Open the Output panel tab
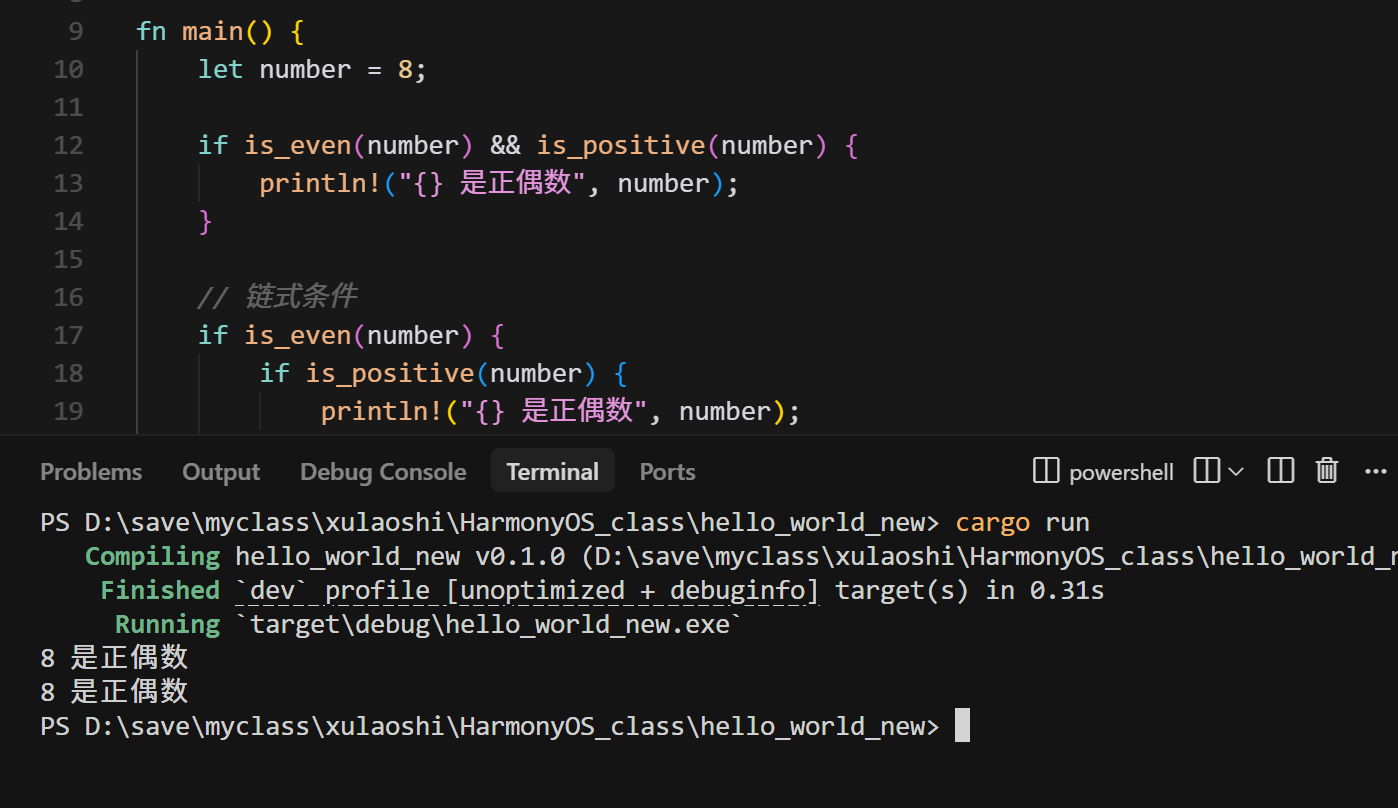The image size is (1398, 808). [221, 471]
